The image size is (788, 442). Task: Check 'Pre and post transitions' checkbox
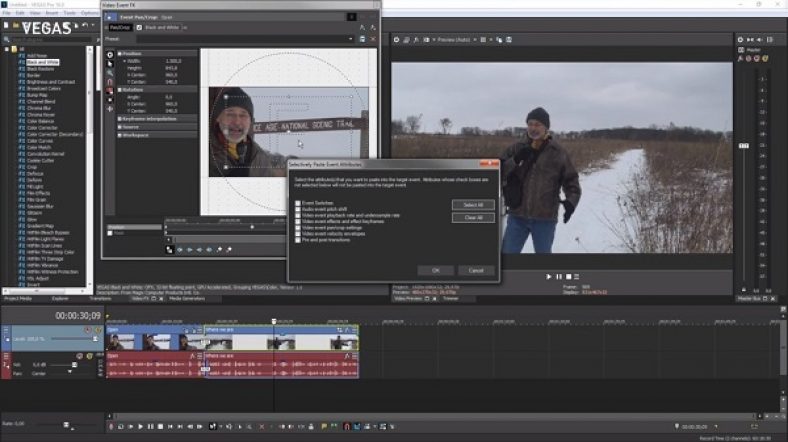click(x=298, y=240)
